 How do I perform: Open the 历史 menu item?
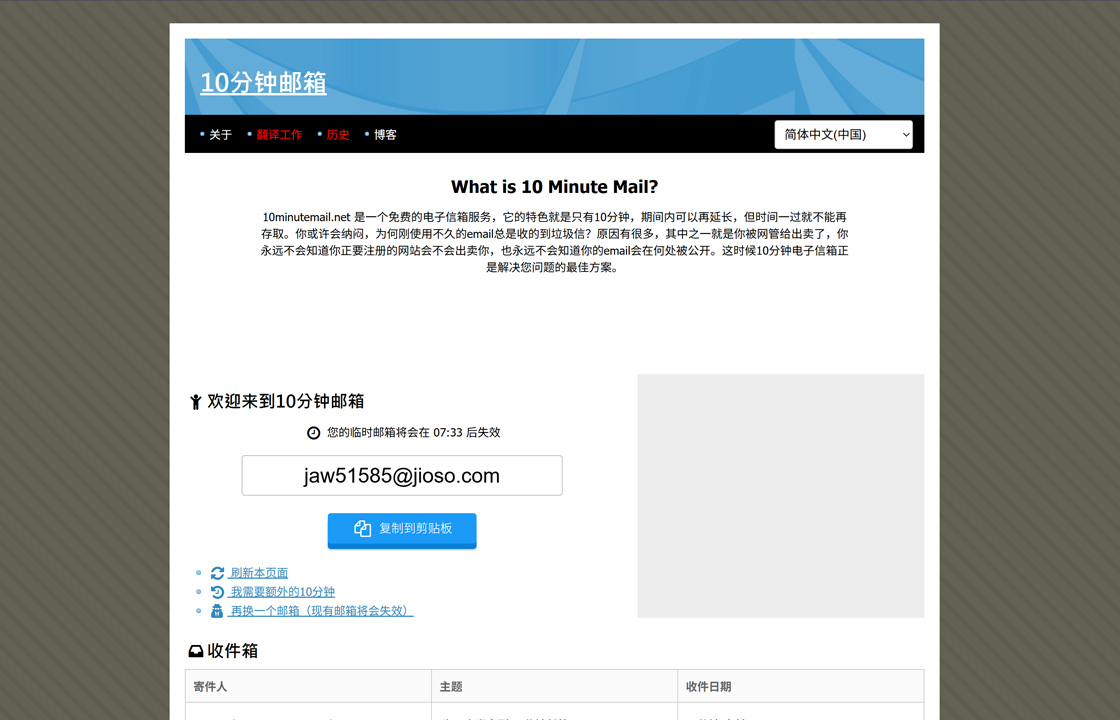click(338, 134)
